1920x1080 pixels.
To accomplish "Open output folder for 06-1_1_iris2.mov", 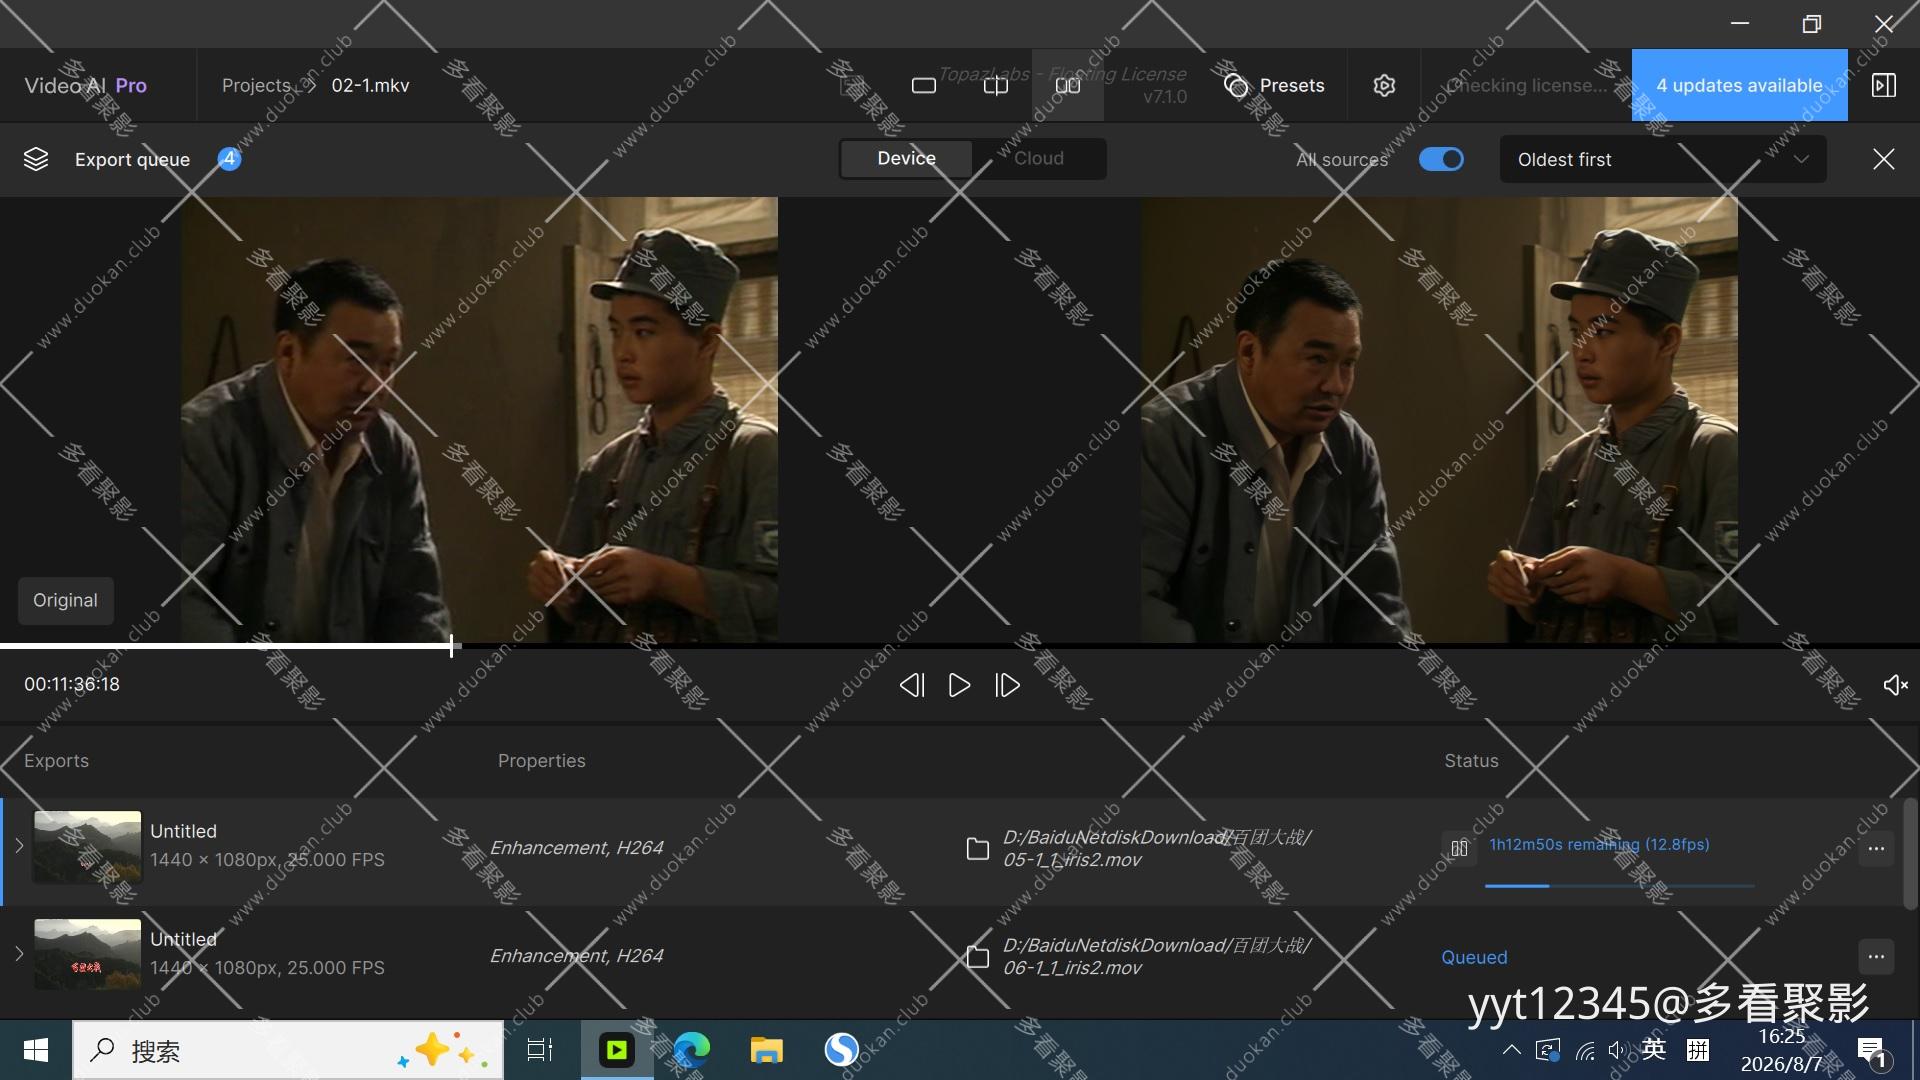I will [977, 957].
